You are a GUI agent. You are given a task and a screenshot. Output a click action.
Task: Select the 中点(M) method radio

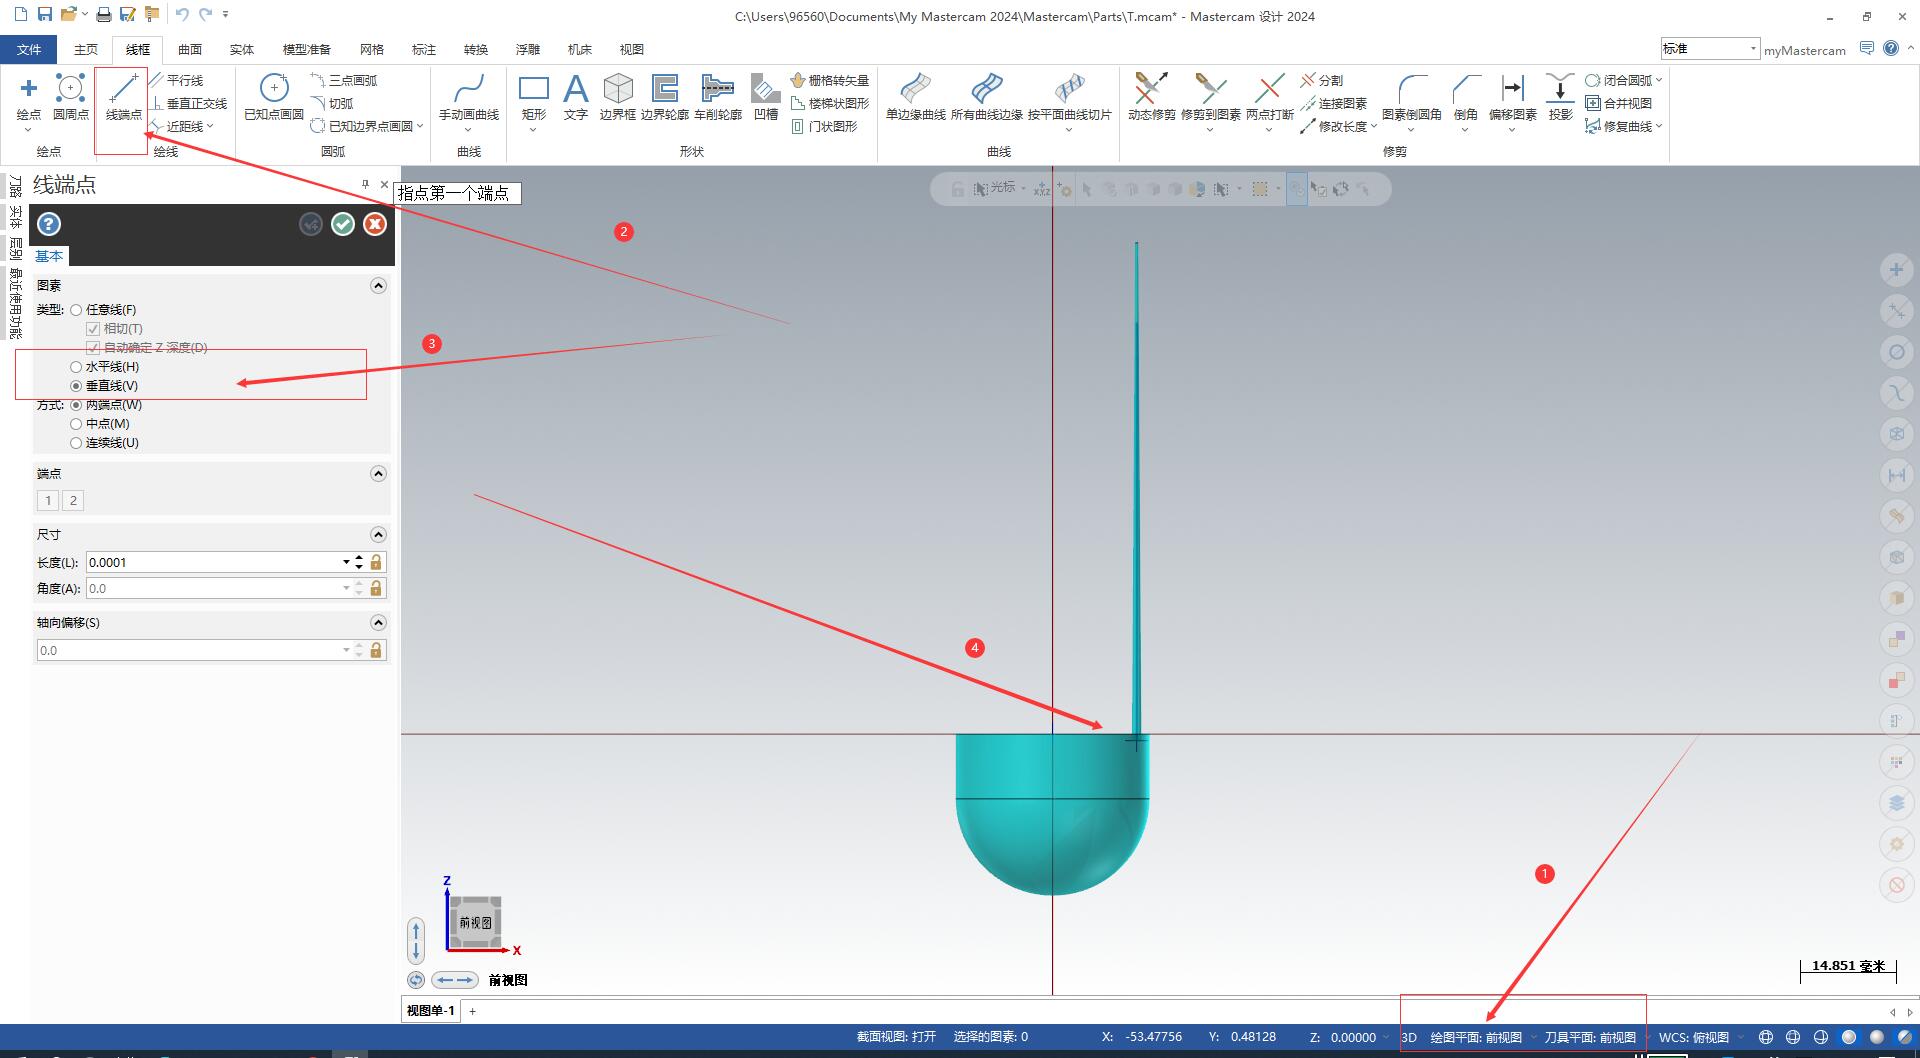tap(76, 424)
